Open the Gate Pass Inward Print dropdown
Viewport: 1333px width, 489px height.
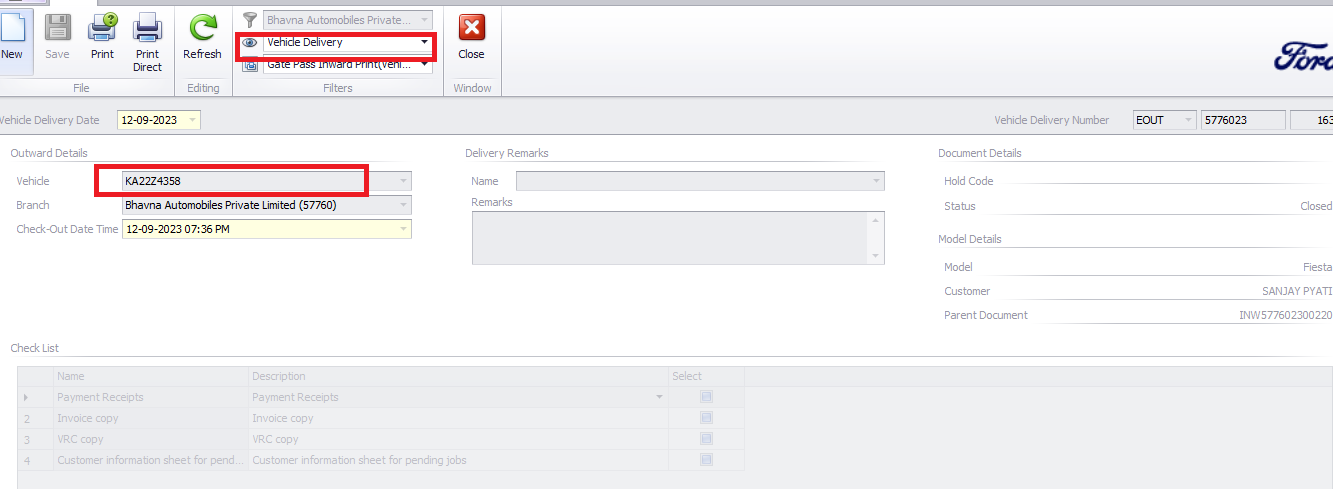(x=425, y=65)
